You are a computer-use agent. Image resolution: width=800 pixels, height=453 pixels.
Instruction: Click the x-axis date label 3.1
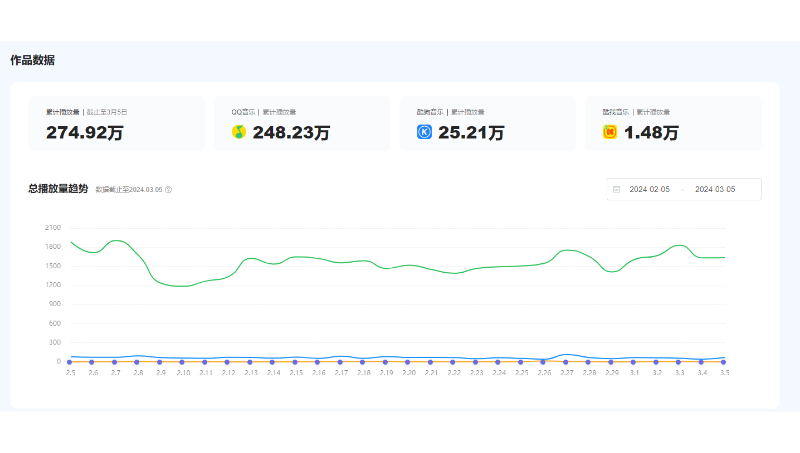click(634, 373)
